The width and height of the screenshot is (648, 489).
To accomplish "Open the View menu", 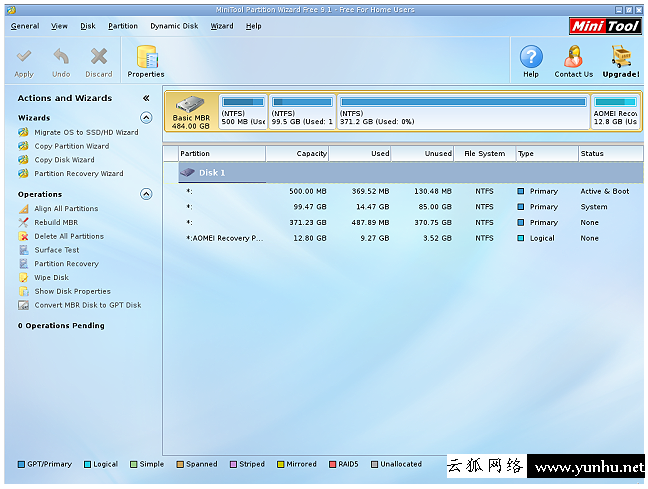I will tap(59, 26).
